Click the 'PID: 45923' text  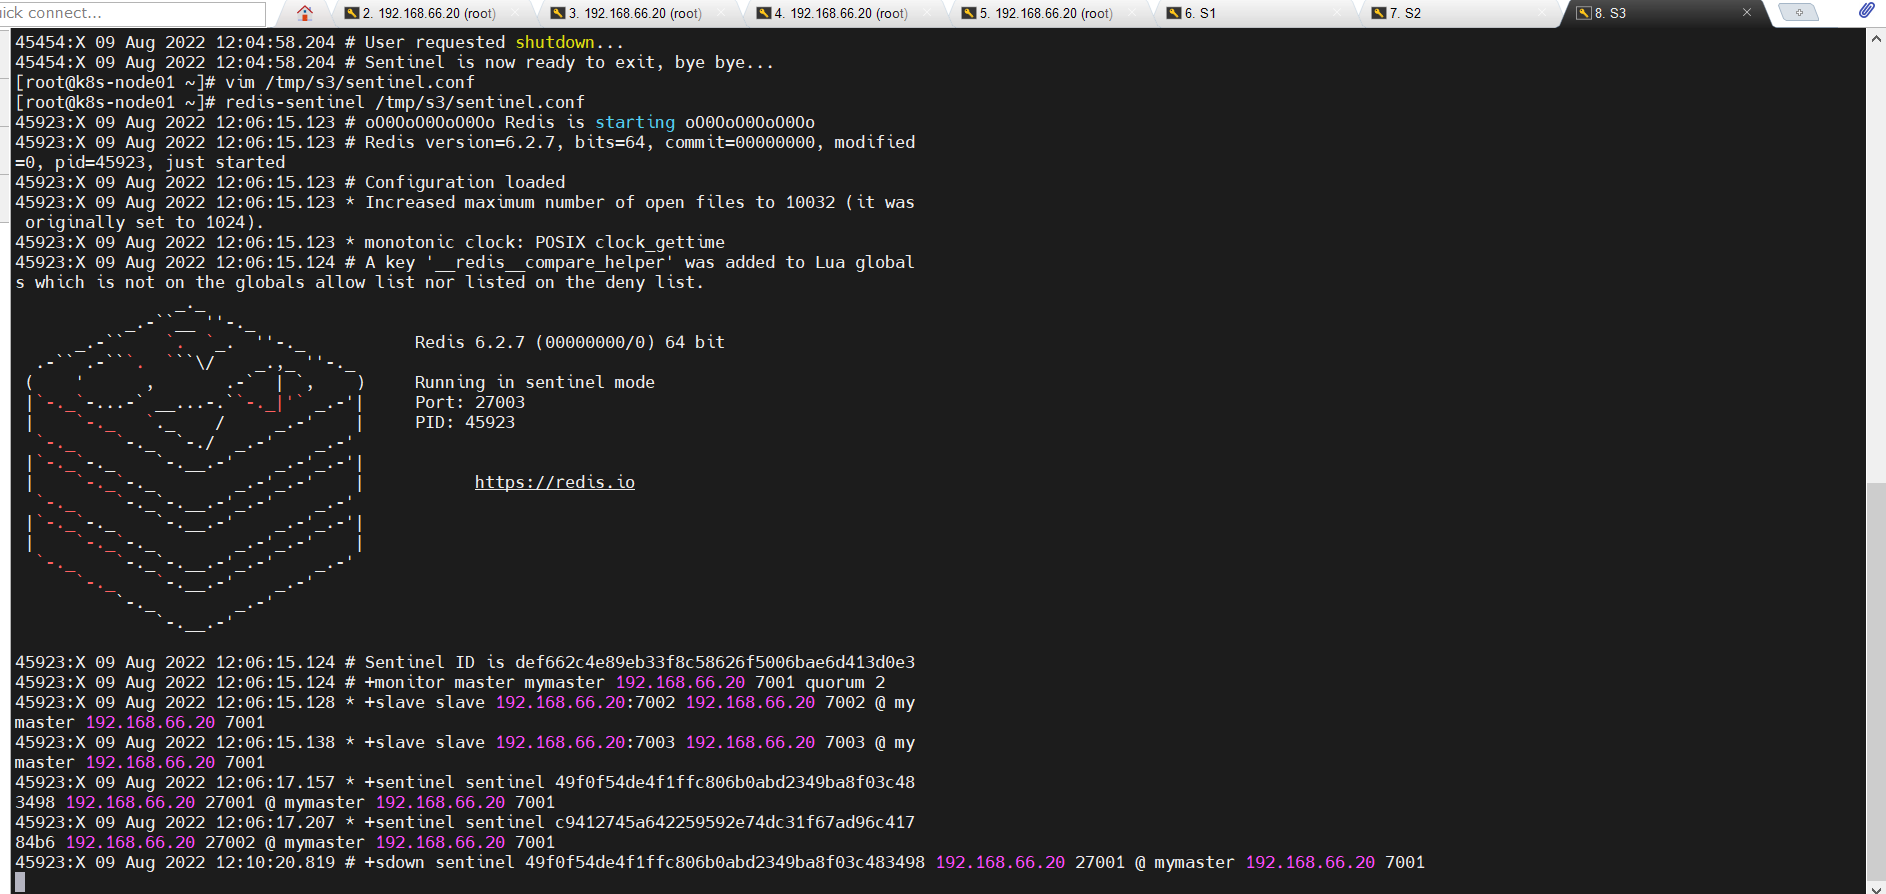click(465, 422)
